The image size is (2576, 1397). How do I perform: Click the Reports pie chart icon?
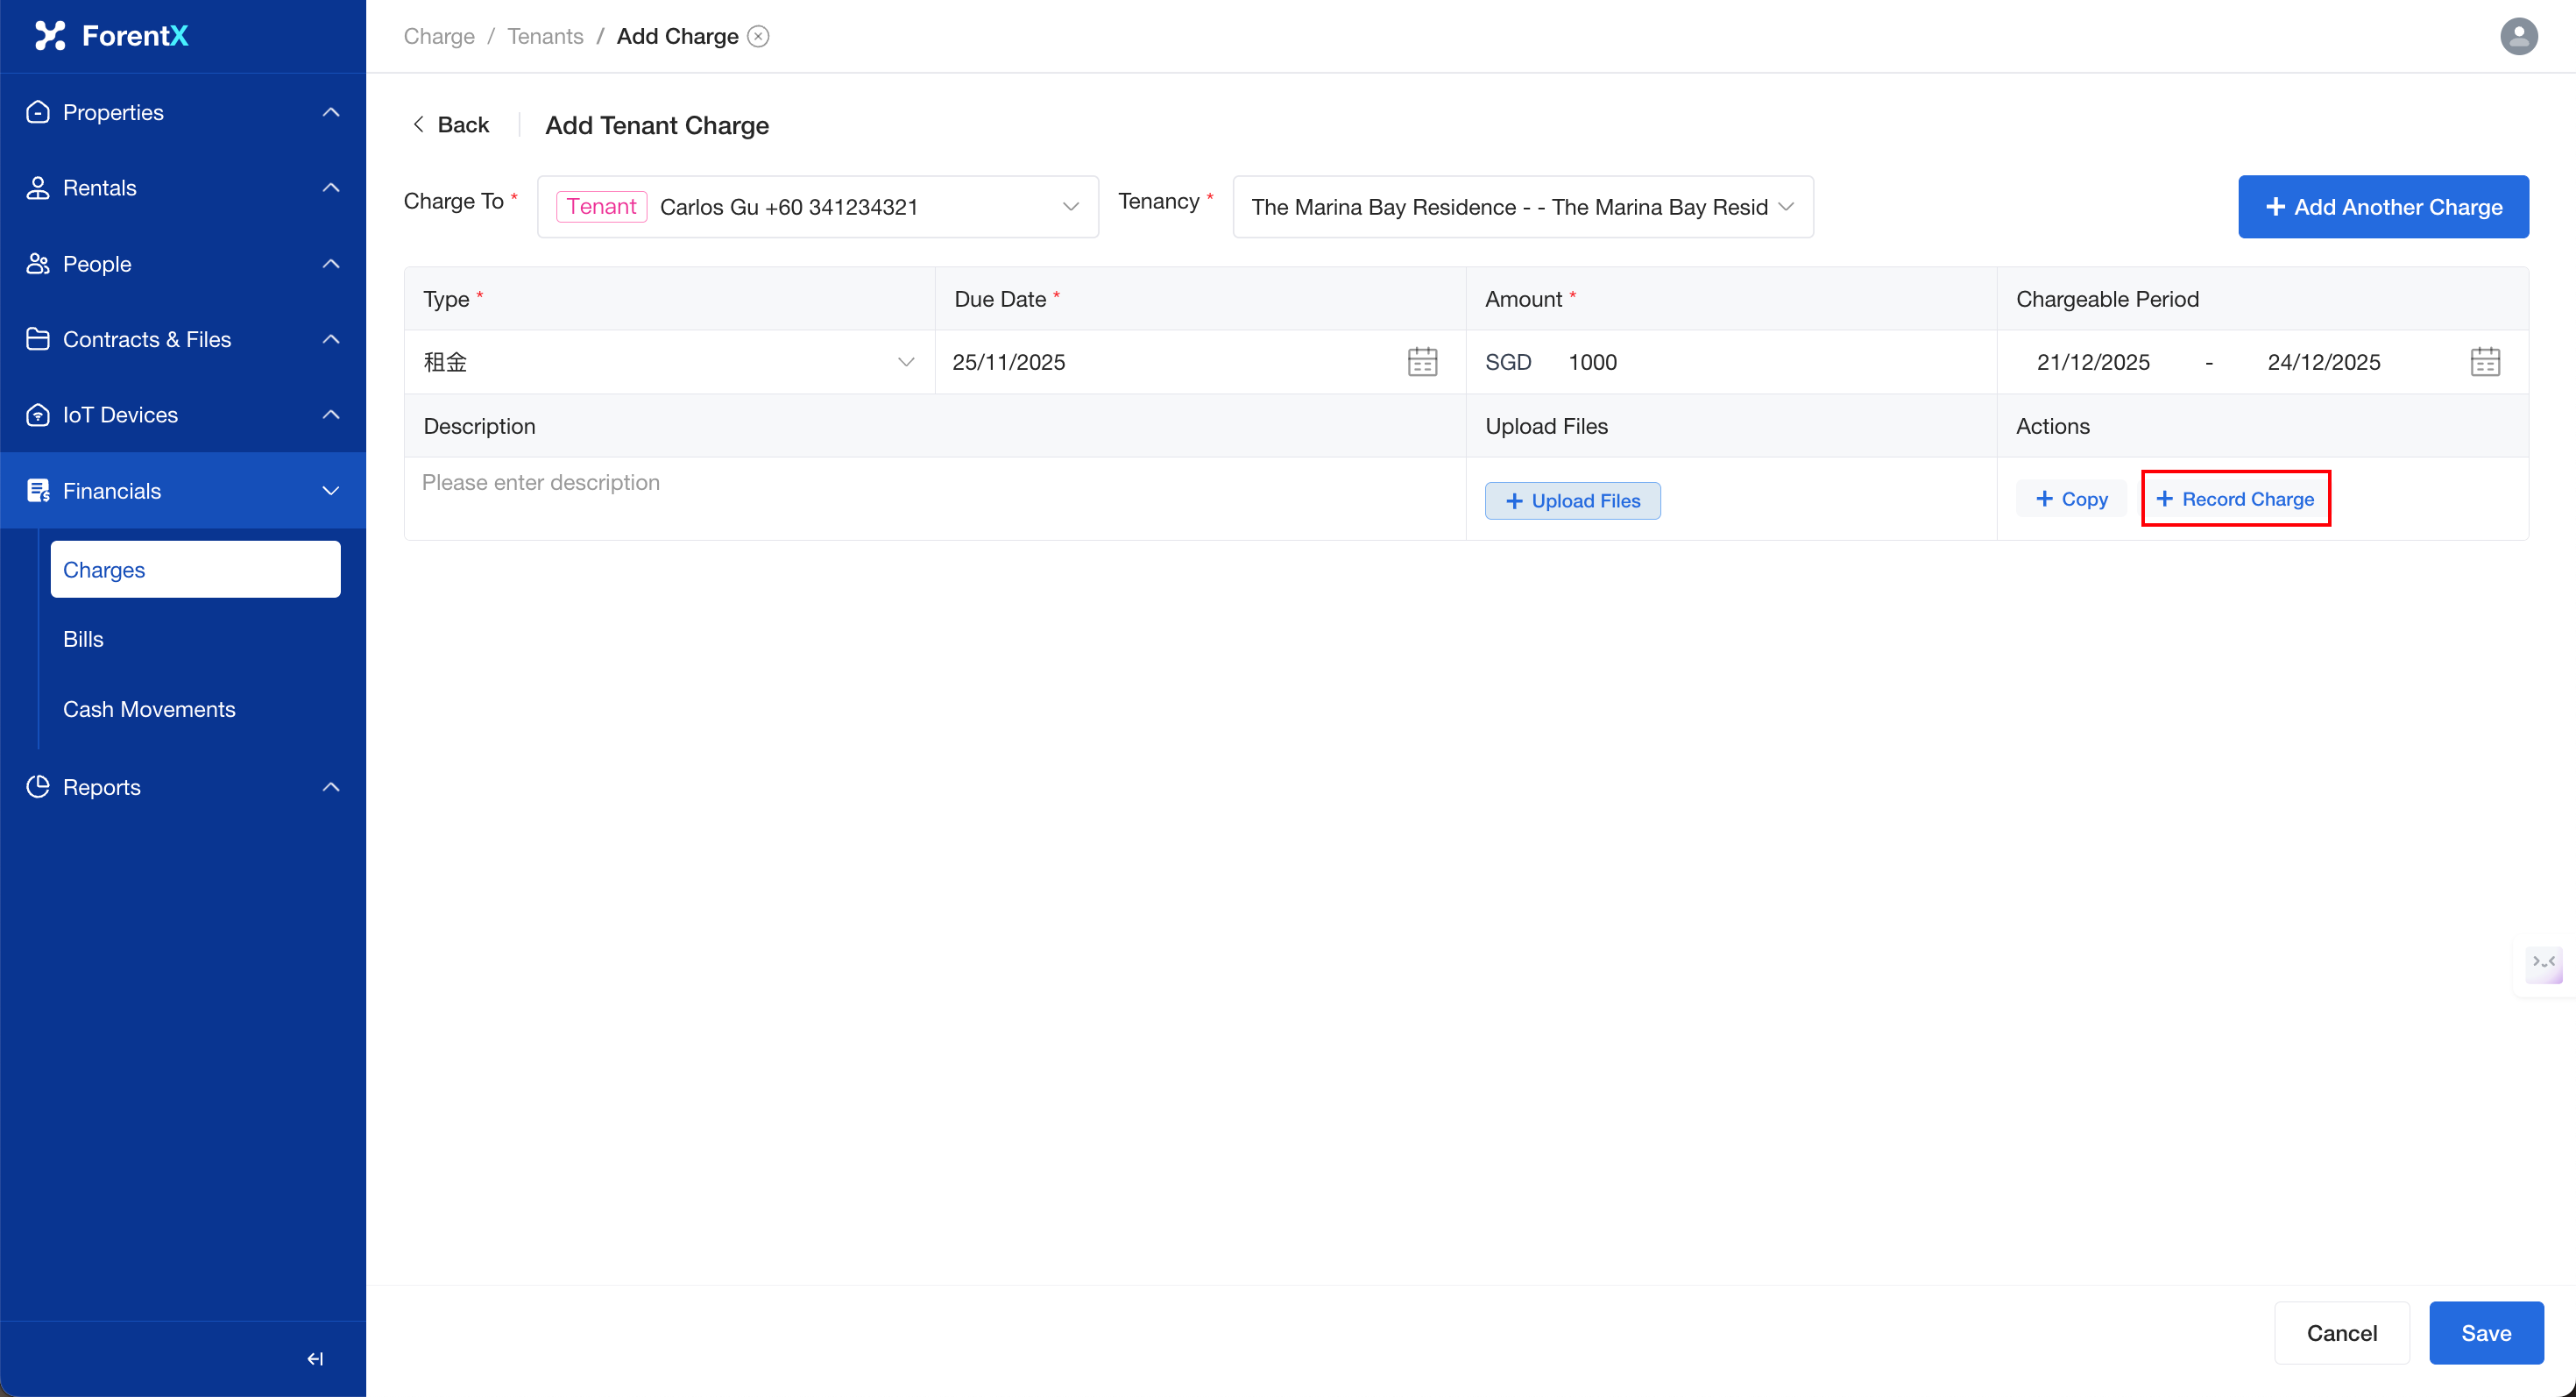pyautogui.click(x=38, y=787)
